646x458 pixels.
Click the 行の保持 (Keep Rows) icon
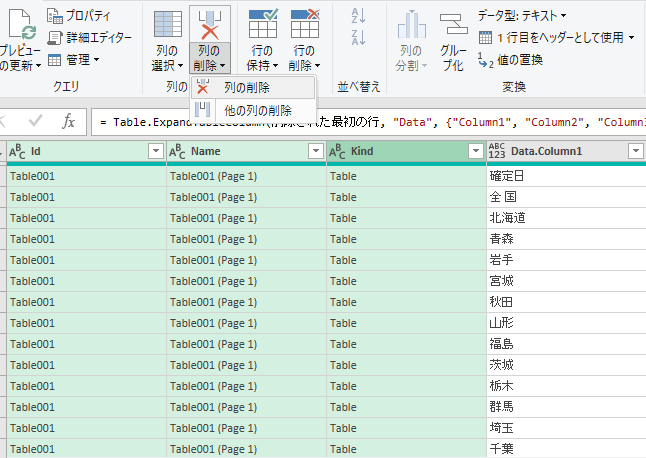263,25
